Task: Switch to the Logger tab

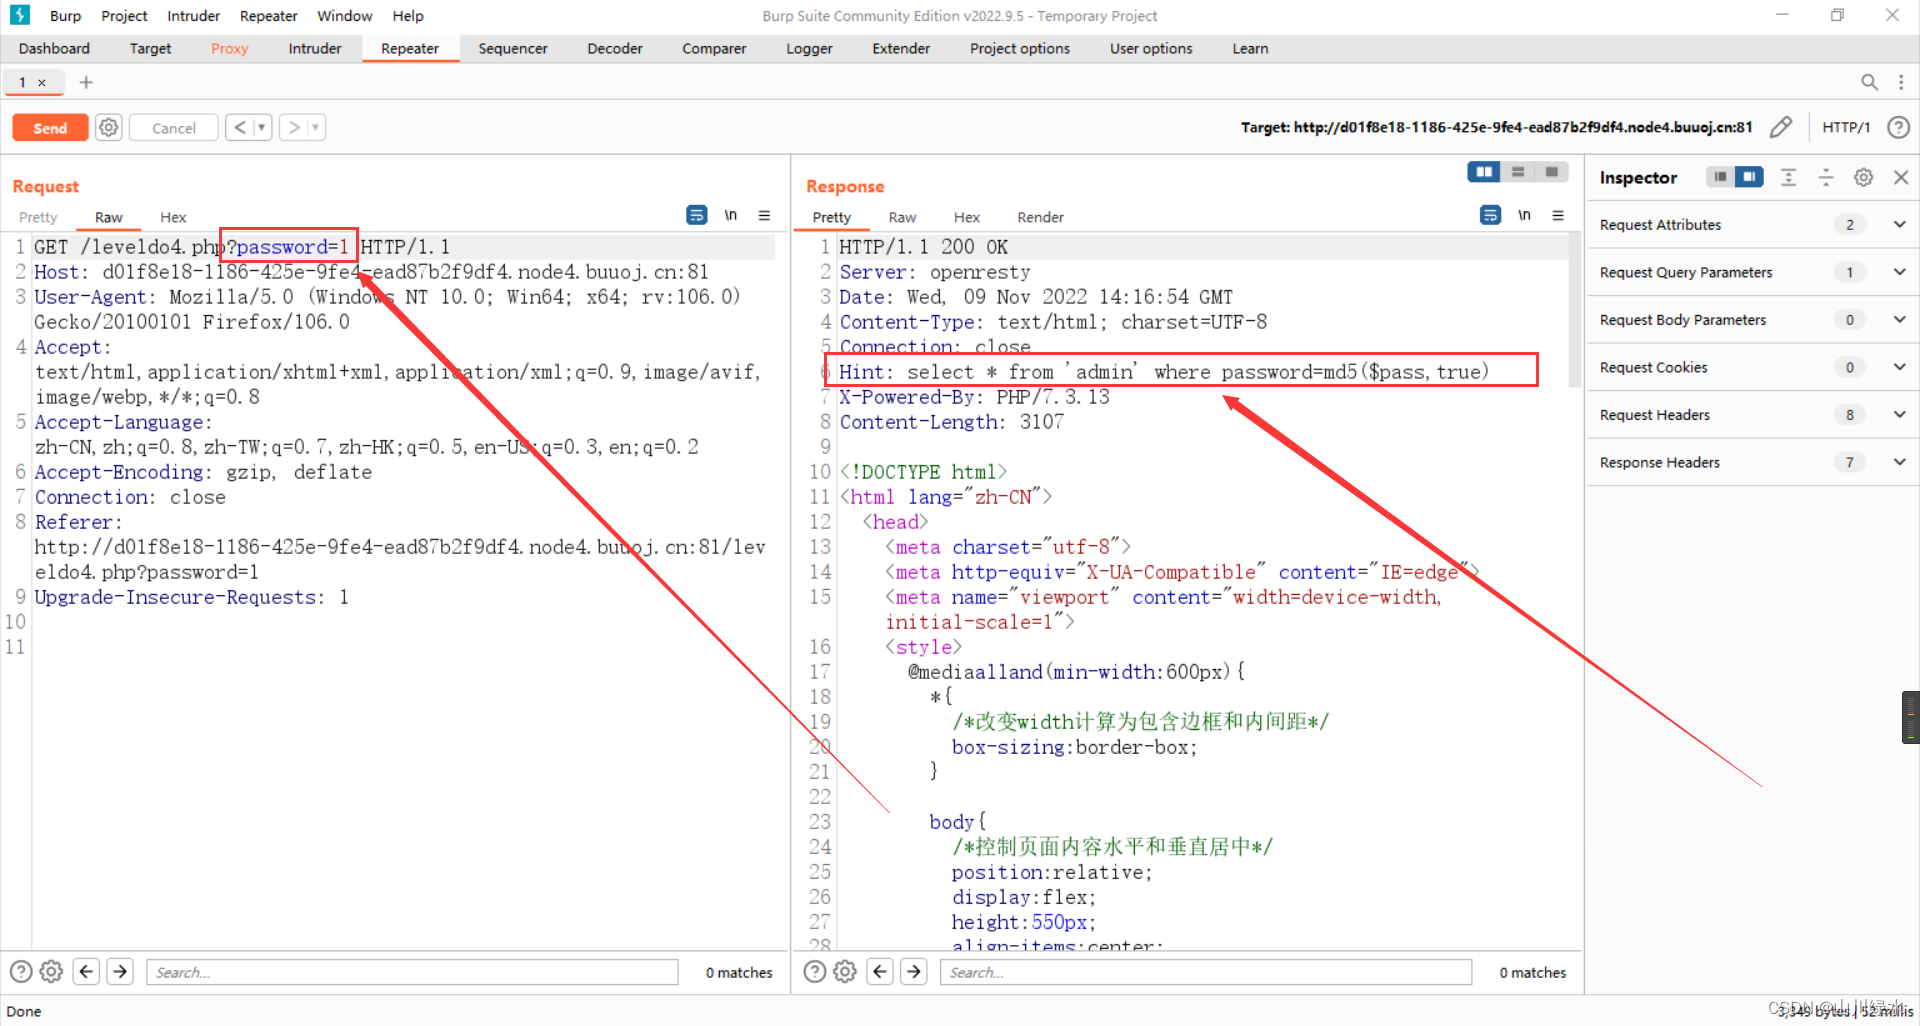Action: pyautogui.click(x=809, y=48)
